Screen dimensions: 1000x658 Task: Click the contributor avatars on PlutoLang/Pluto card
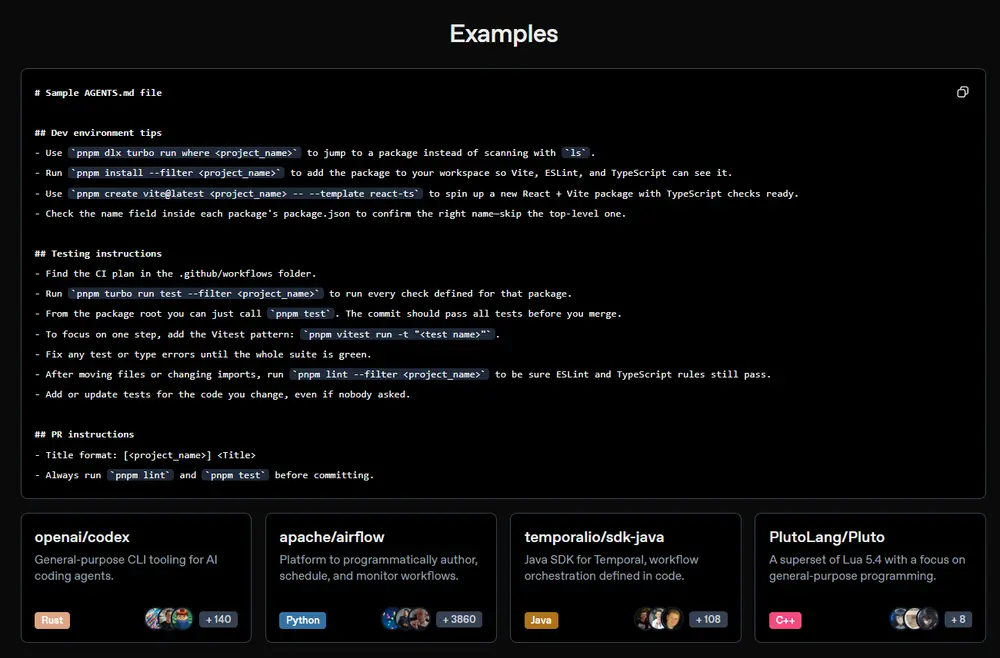(x=914, y=619)
